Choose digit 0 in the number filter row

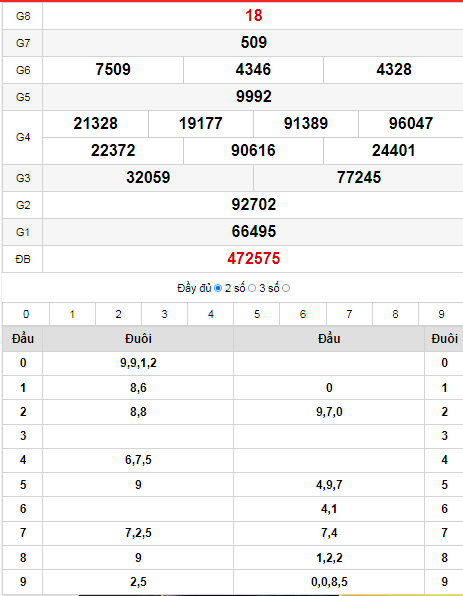click(26, 314)
